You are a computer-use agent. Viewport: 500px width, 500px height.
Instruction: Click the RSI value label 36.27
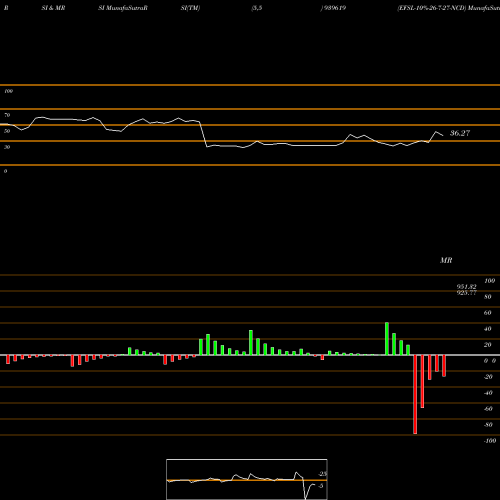[x=460, y=133]
